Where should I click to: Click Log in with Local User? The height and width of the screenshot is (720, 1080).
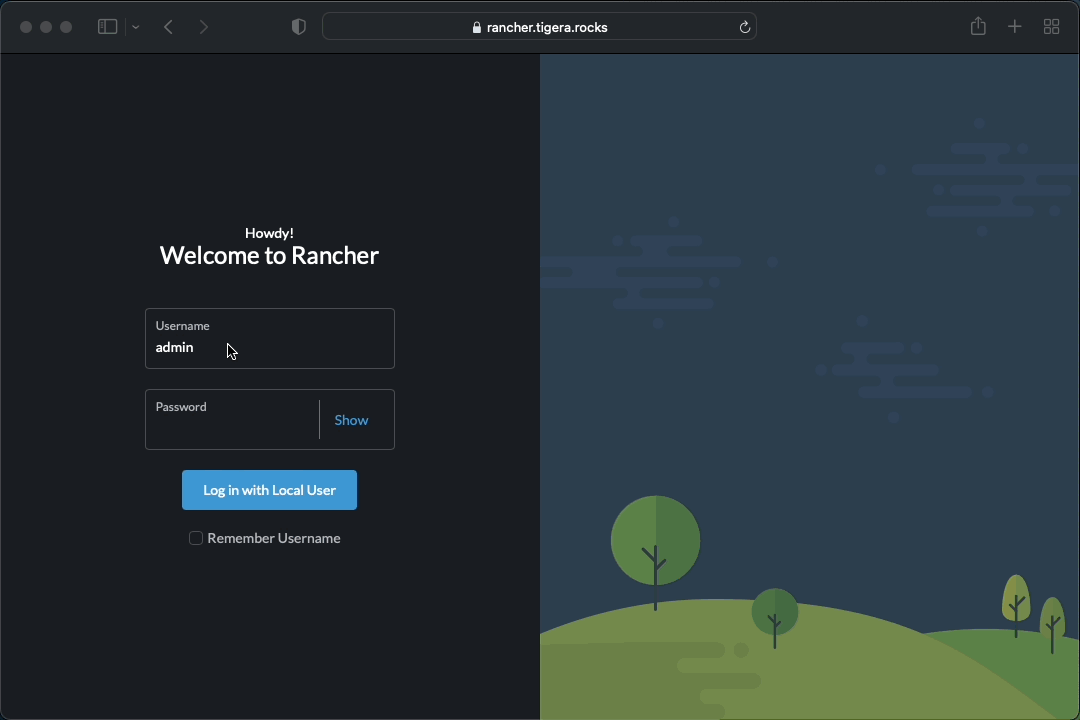pyautogui.click(x=269, y=490)
